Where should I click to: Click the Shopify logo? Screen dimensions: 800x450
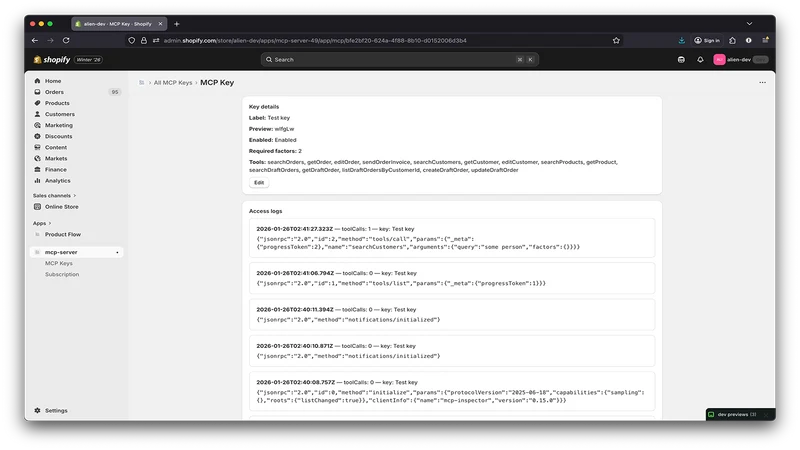point(52,60)
